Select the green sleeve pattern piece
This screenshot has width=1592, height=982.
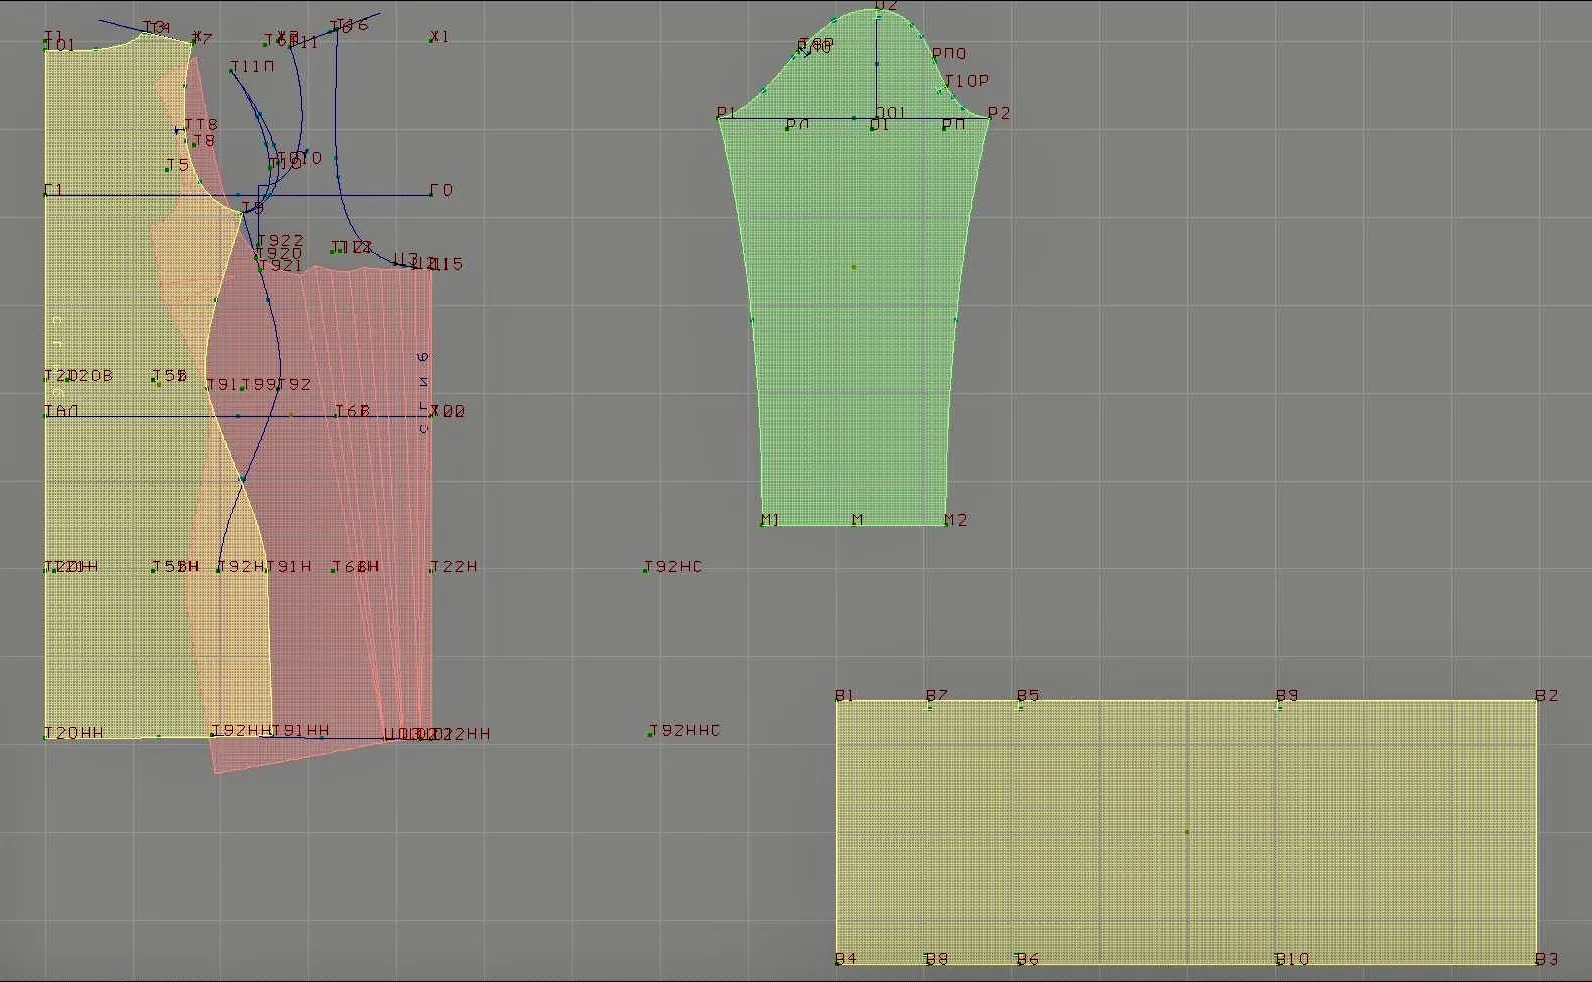(853, 300)
